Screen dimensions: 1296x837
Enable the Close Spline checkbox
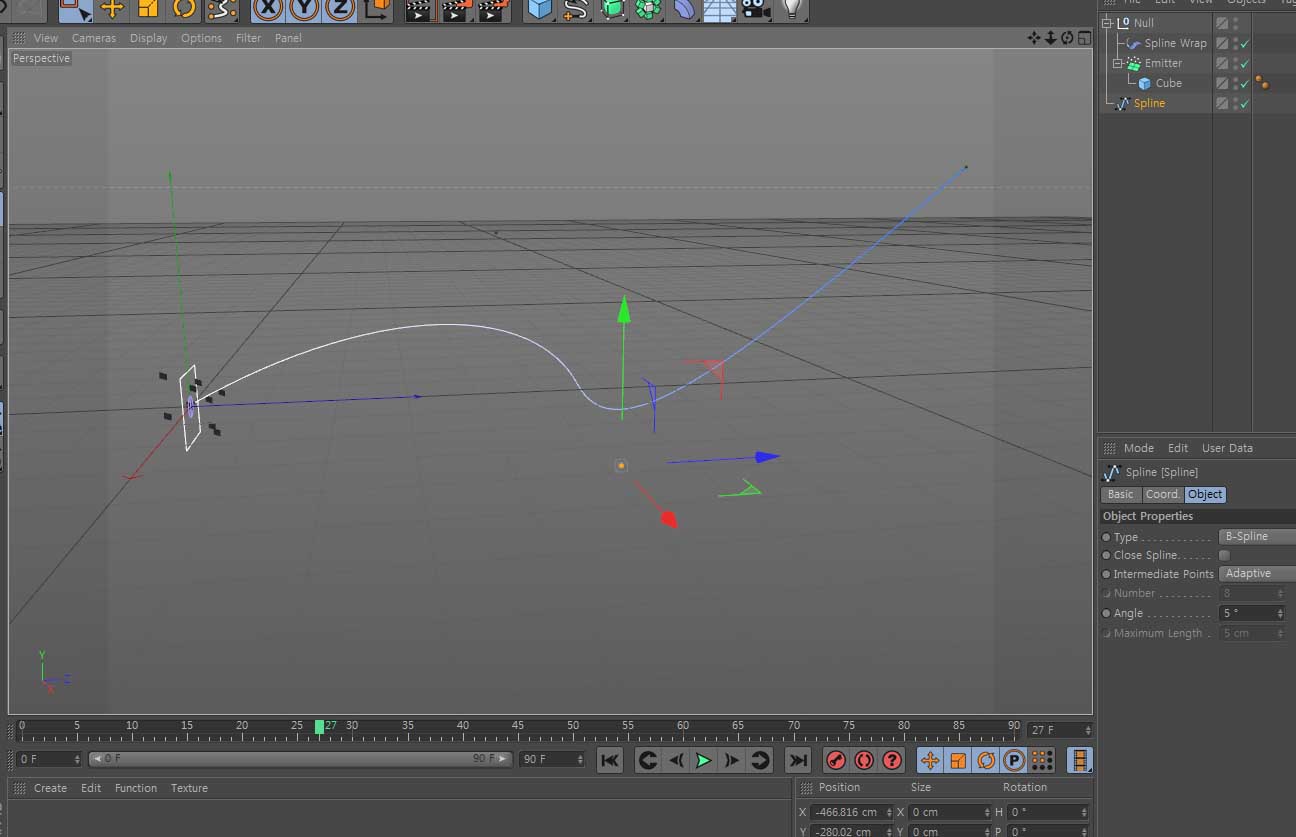point(1225,555)
